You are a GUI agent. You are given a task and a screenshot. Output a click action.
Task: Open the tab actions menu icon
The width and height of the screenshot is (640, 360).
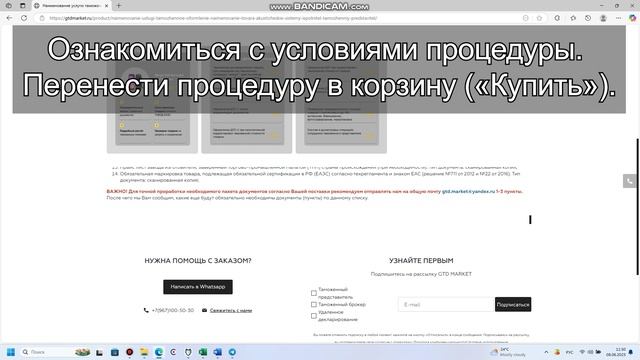[22, 6]
